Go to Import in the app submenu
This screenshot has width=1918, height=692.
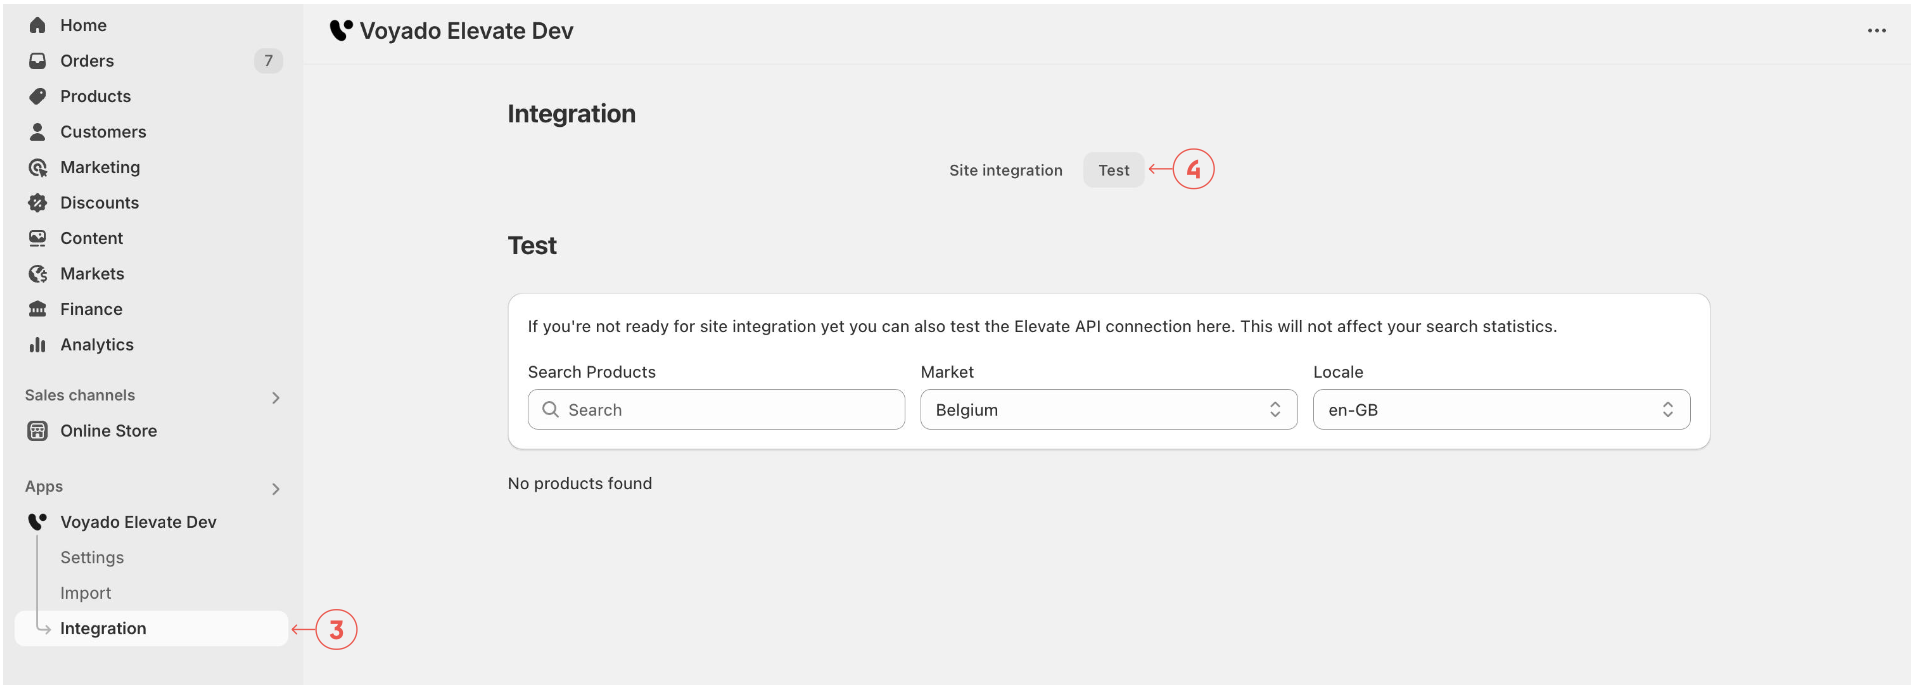pos(86,593)
